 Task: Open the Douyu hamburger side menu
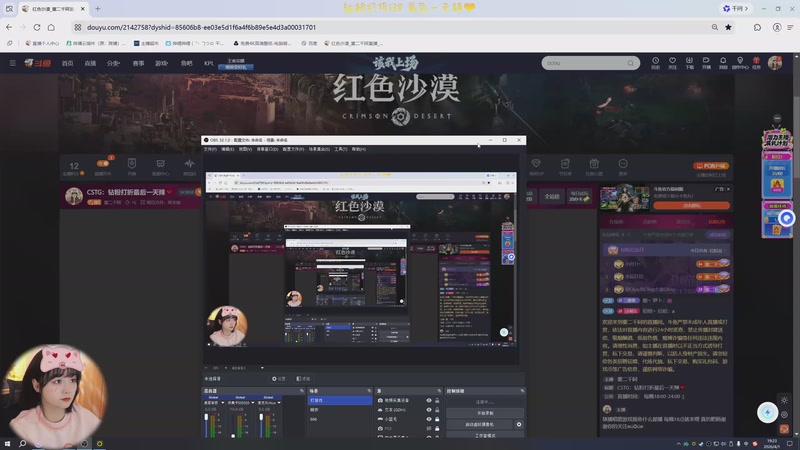pyautogui.click(x=12, y=63)
